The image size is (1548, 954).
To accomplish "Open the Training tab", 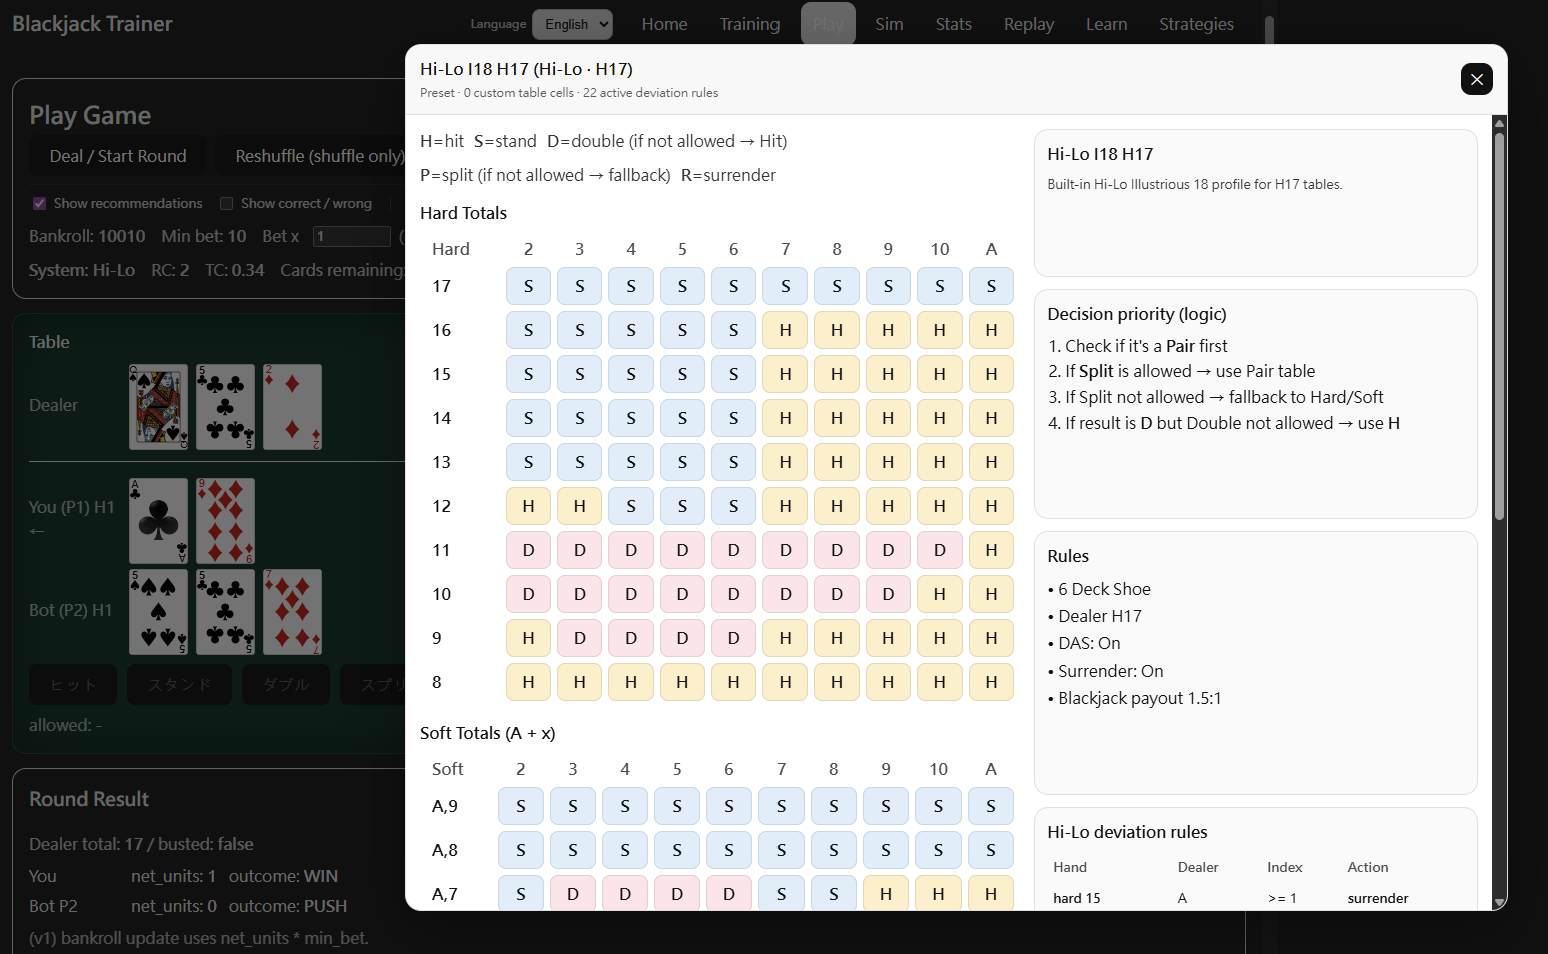I will pyautogui.click(x=749, y=24).
